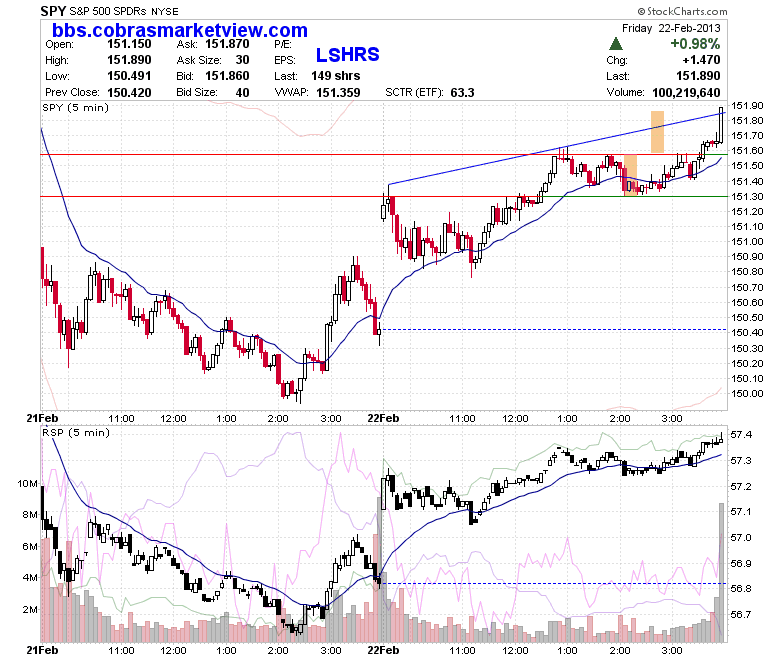Open the bbs.cobrasmarketview.com link
Image resolution: width=780 pixels, height=659 pixels.
click(180, 30)
